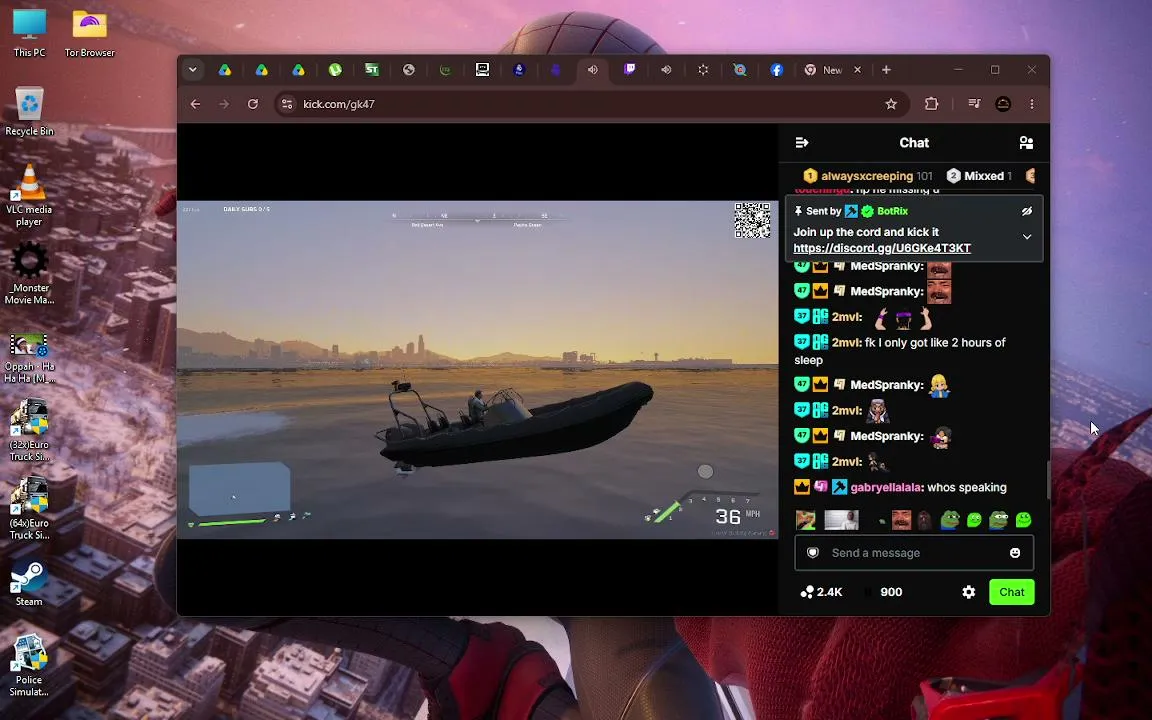Close the New tab
The width and height of the screenshot is (1152, 720).
point(857,70)
